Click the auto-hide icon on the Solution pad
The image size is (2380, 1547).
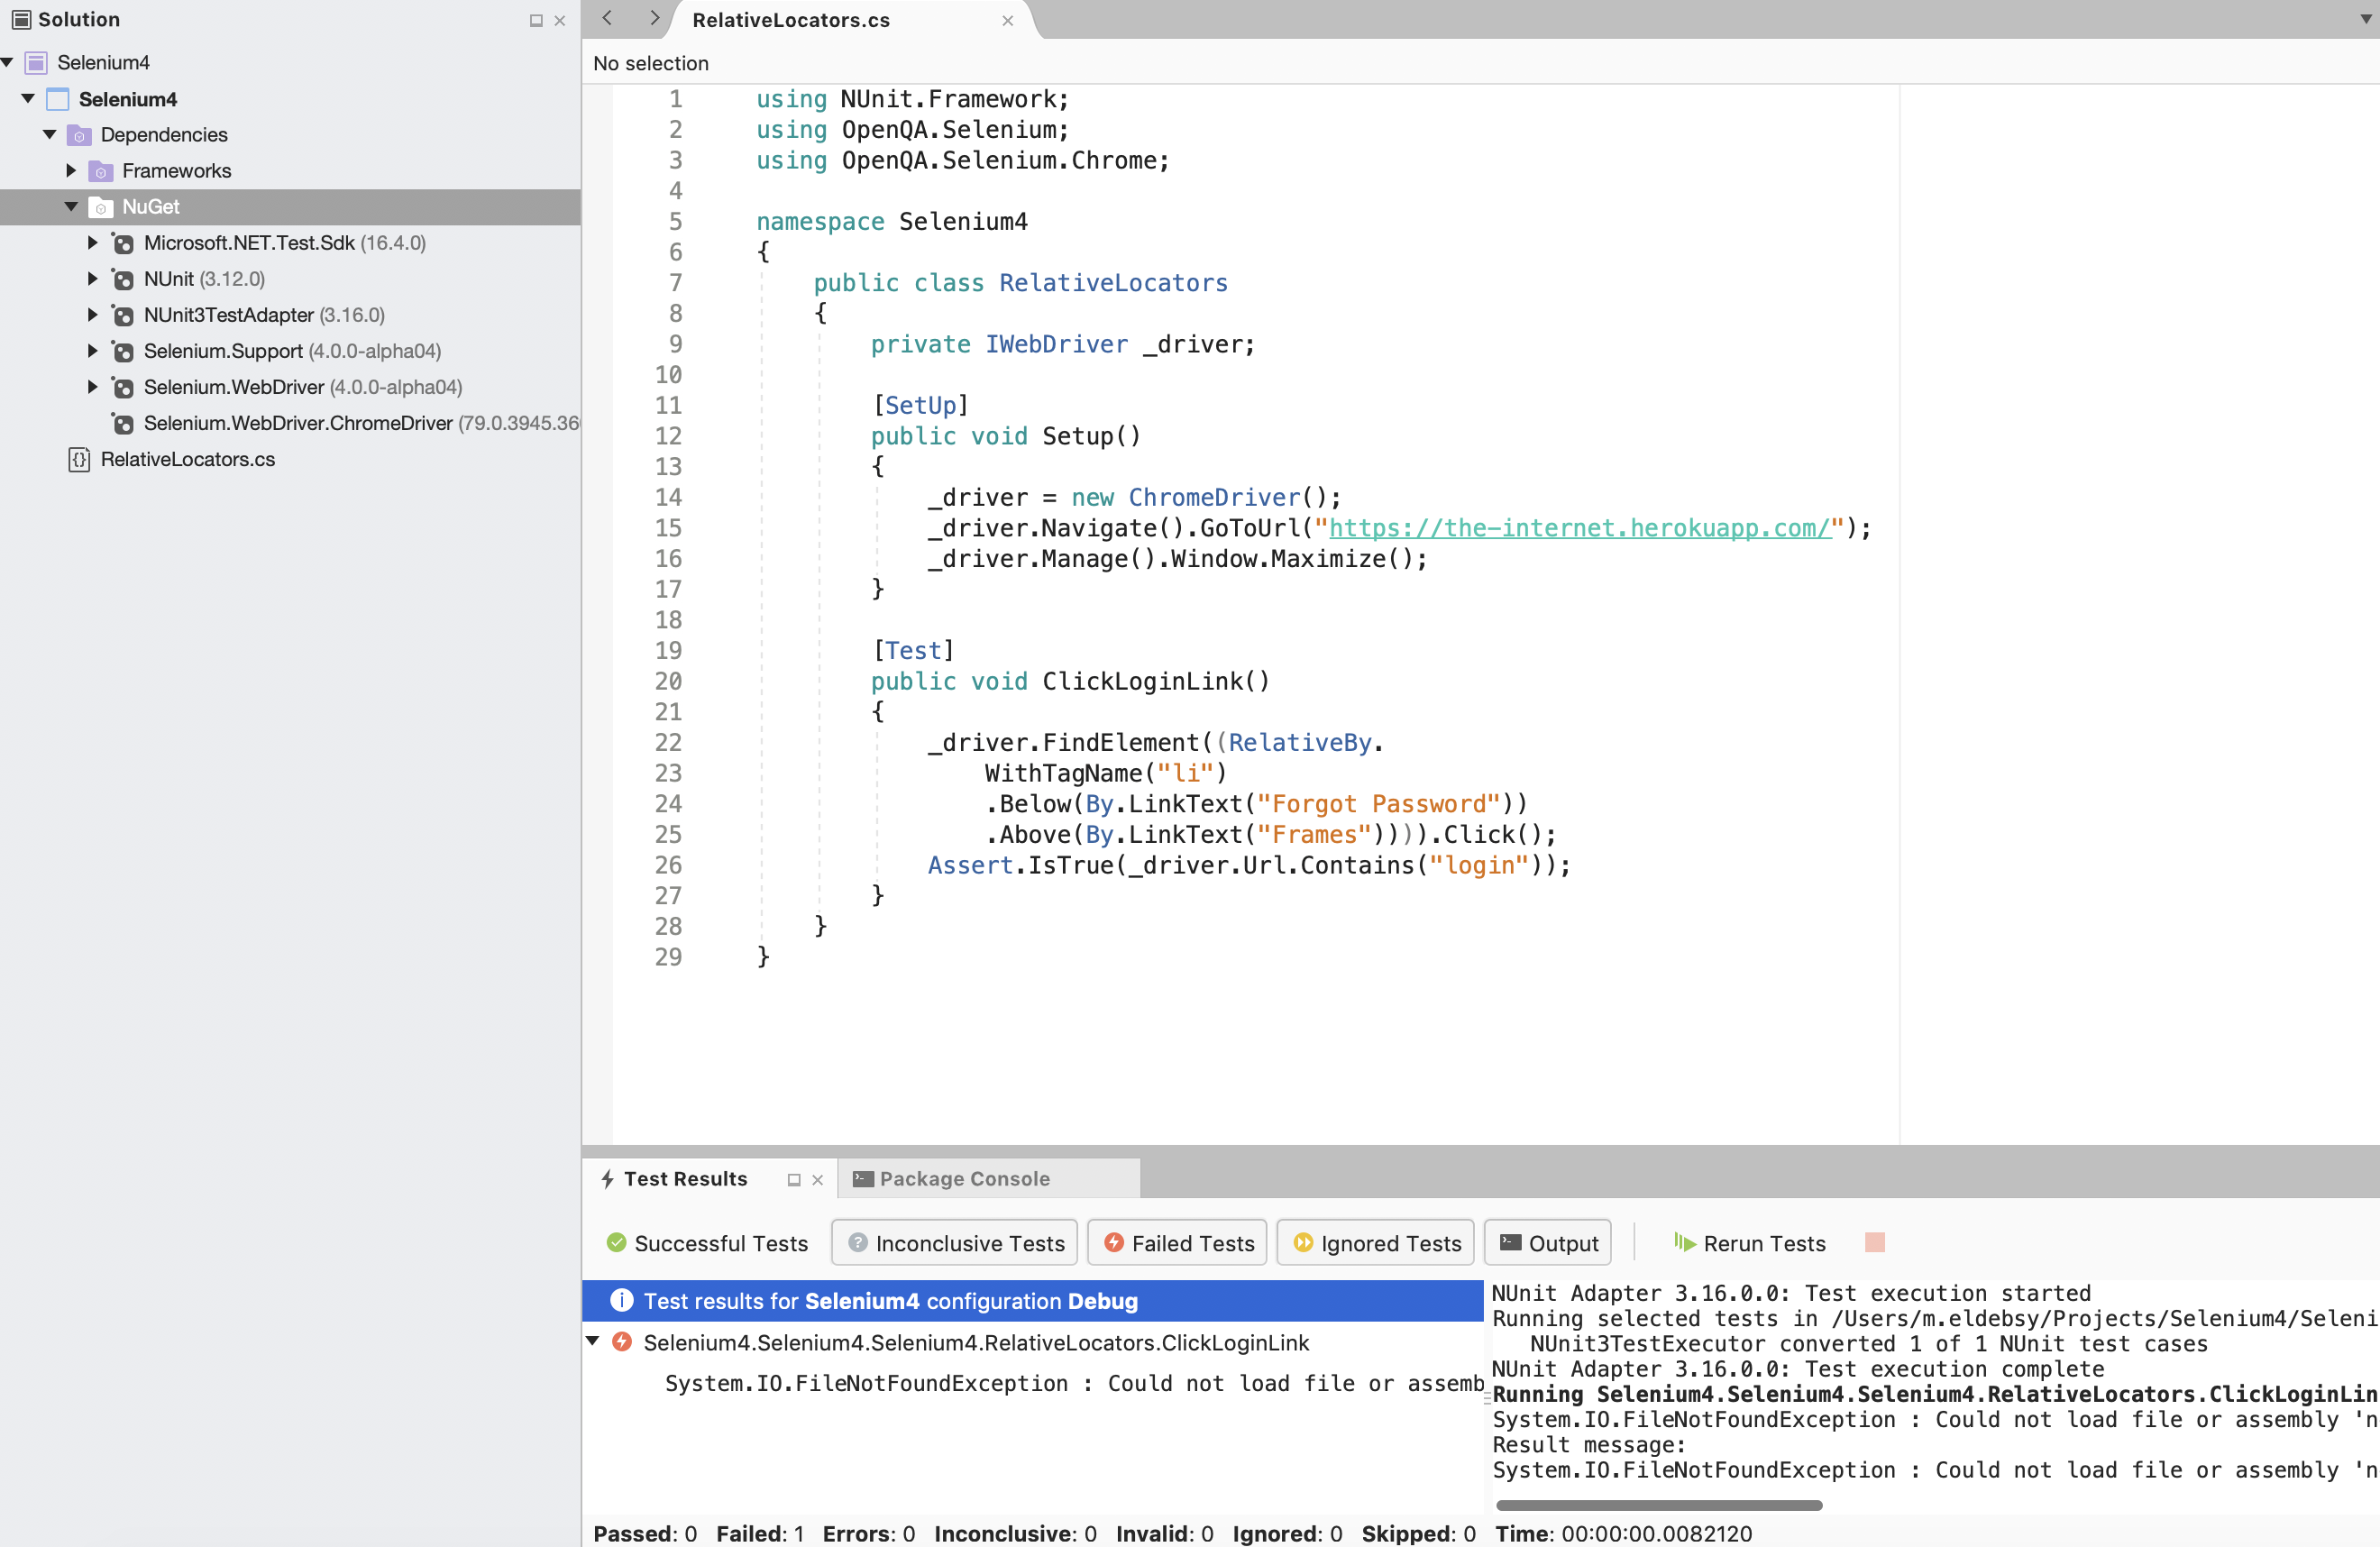point(536,20)
